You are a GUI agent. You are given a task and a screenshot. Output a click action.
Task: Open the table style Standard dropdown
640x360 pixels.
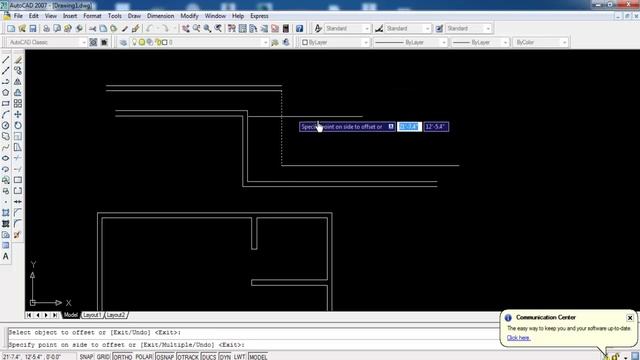(488, 29)
